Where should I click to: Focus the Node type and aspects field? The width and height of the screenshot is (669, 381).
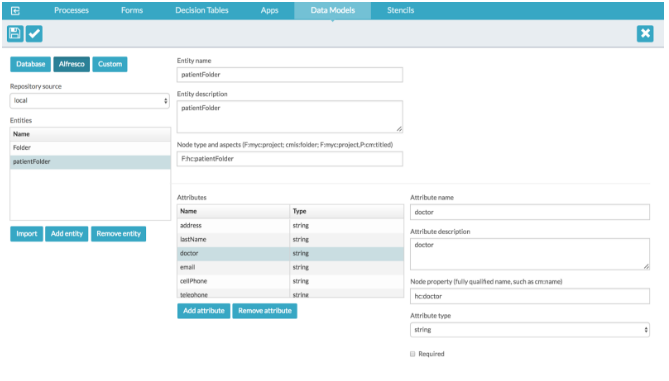coord(290,159)
